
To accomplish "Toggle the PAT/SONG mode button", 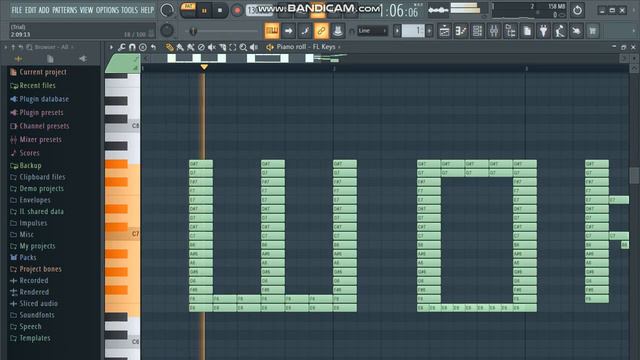I will point(188,10).
